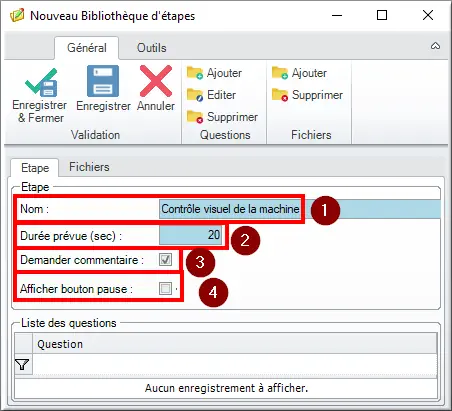Select the Etape sub-tab
Screen dimensions: 452x411
click(35, 167)
